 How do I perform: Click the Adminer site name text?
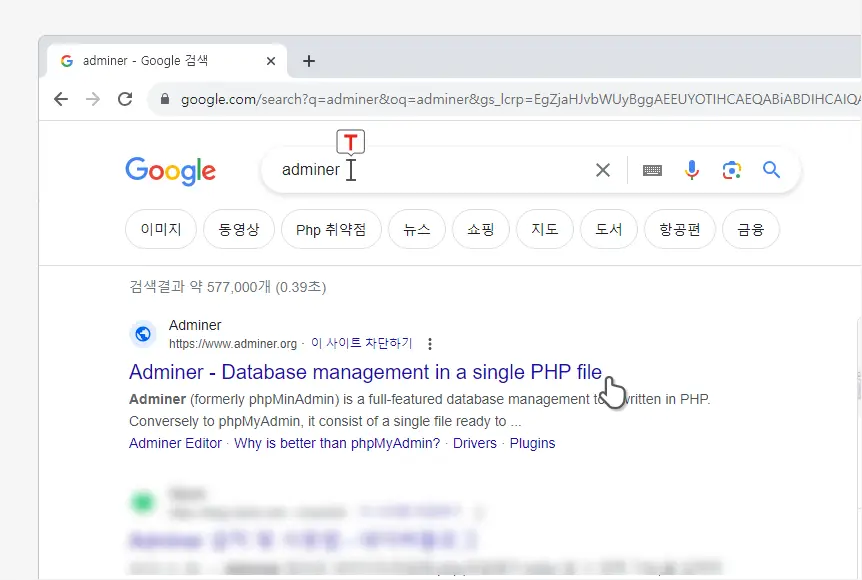[x=195, y=325]
